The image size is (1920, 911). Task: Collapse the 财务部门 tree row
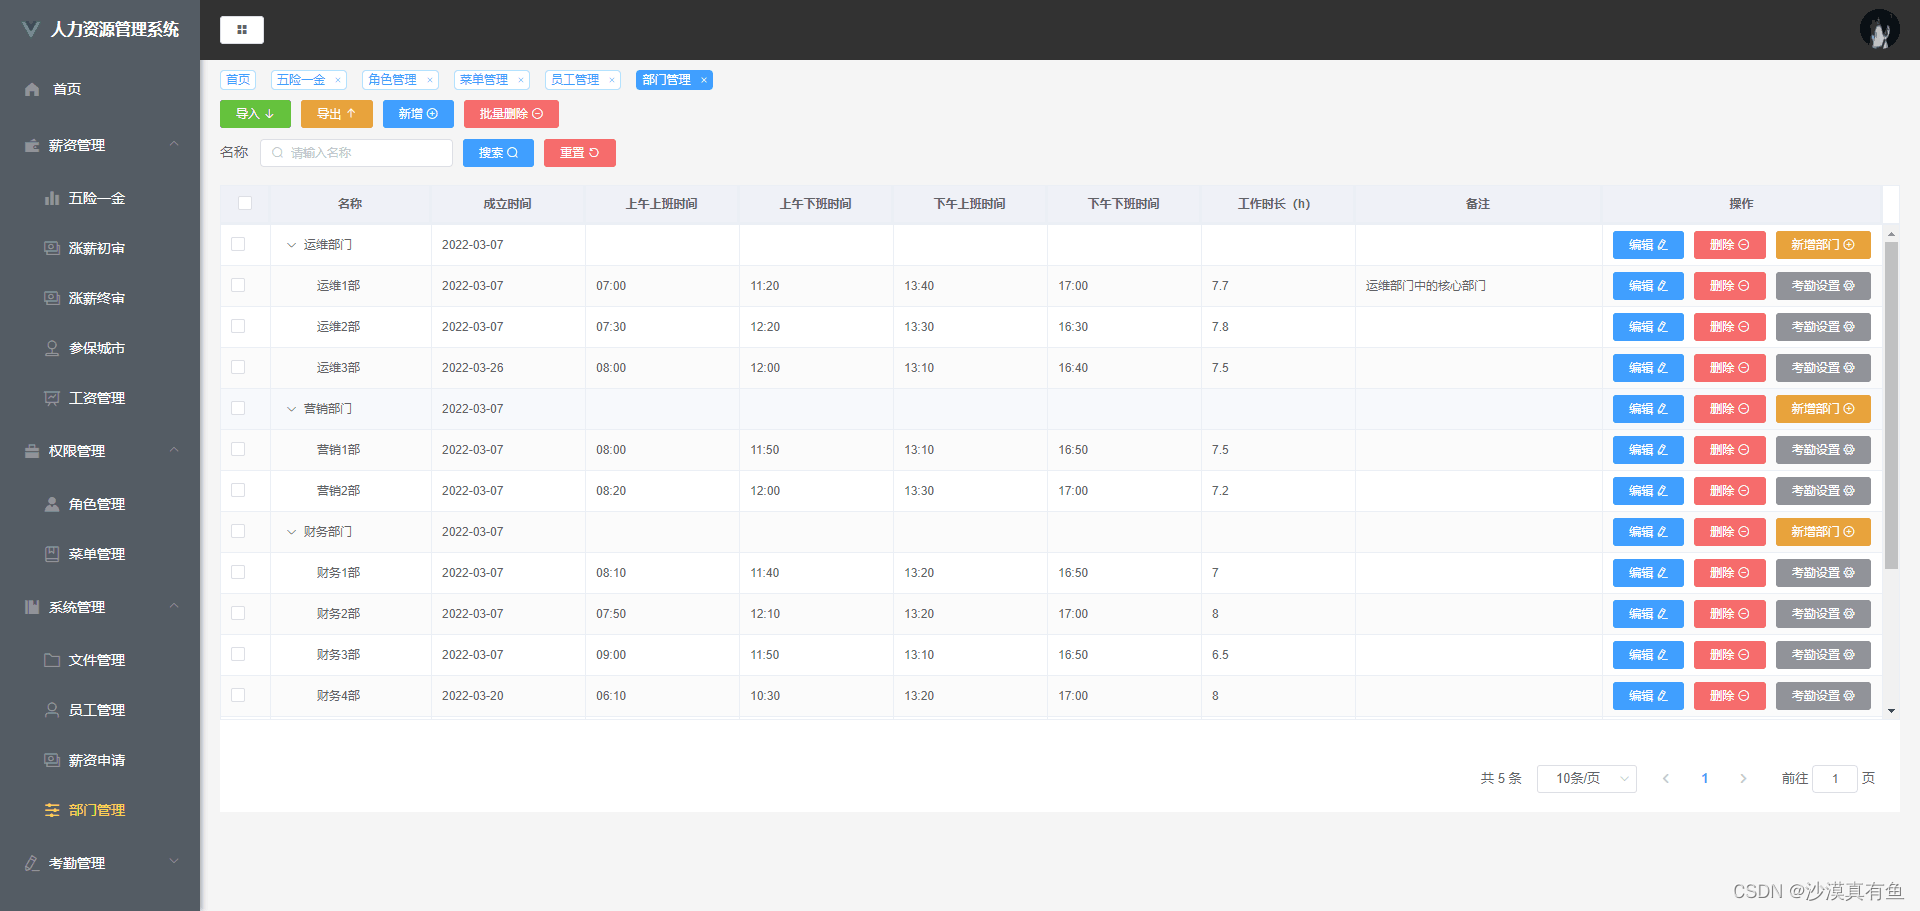coord(292,532)
